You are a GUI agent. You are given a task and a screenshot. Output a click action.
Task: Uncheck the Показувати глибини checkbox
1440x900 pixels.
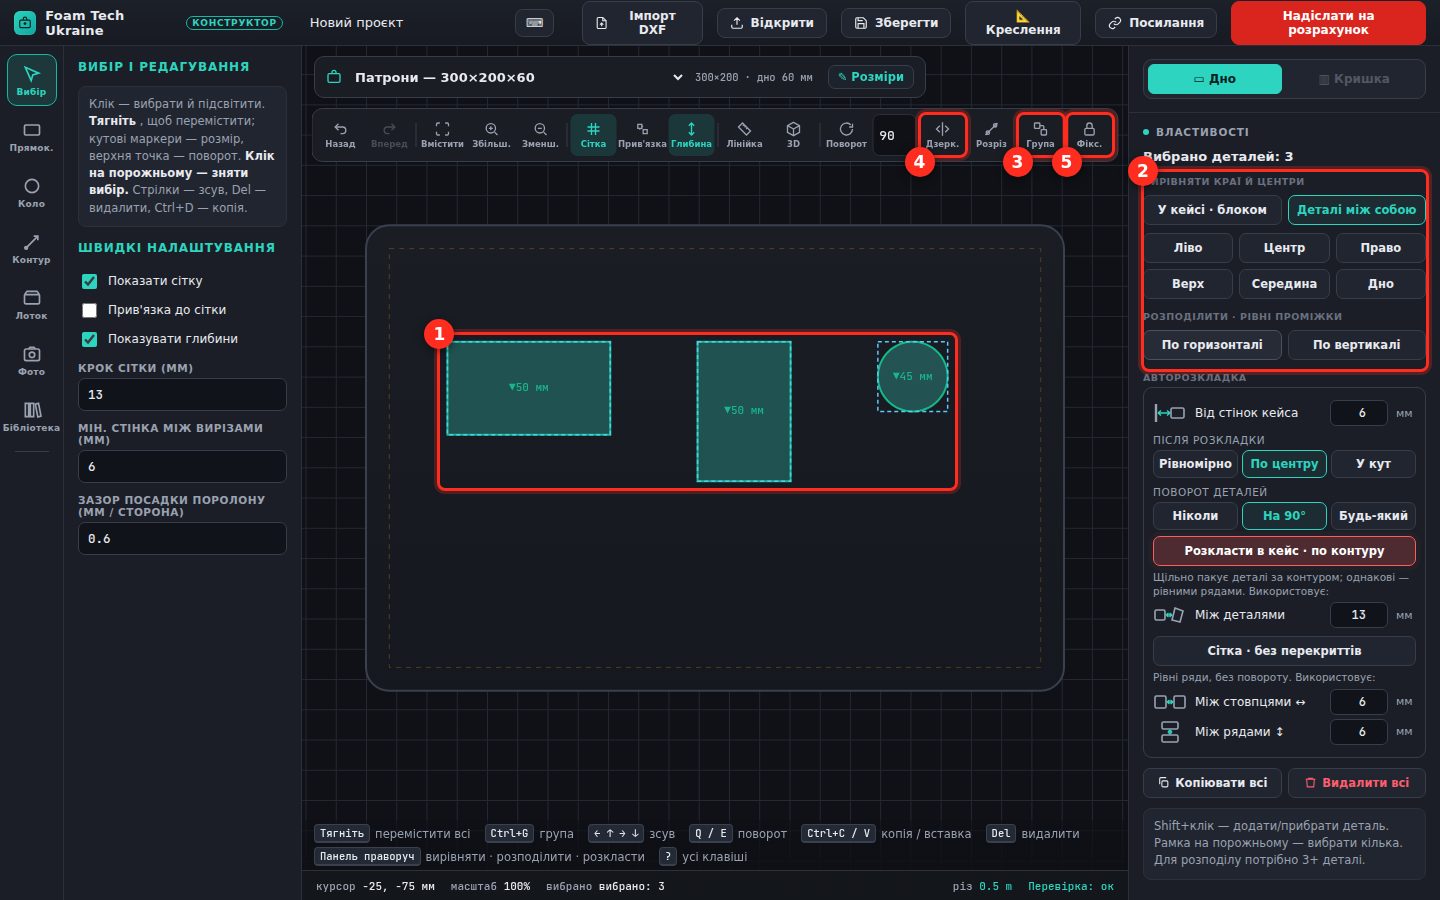tap(89, 339)
